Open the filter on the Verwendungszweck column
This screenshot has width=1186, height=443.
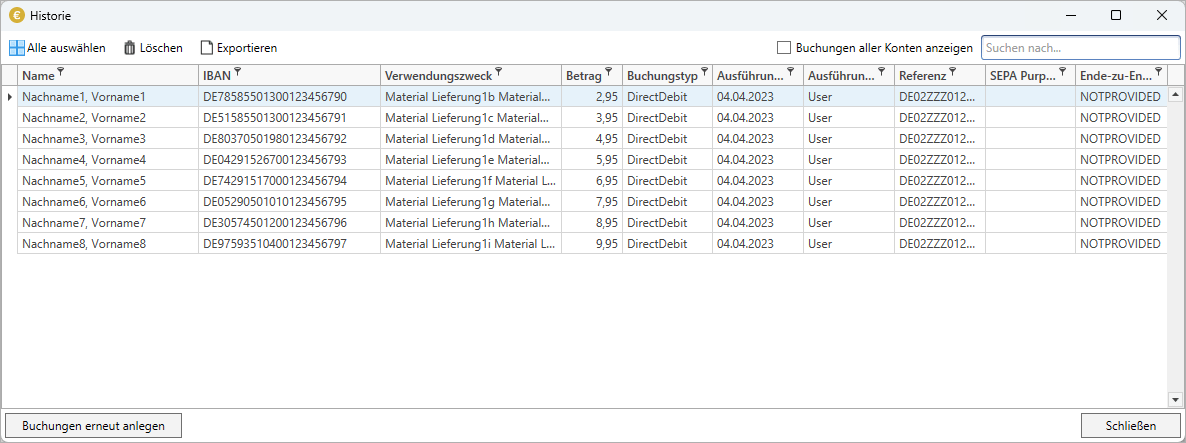498,71
